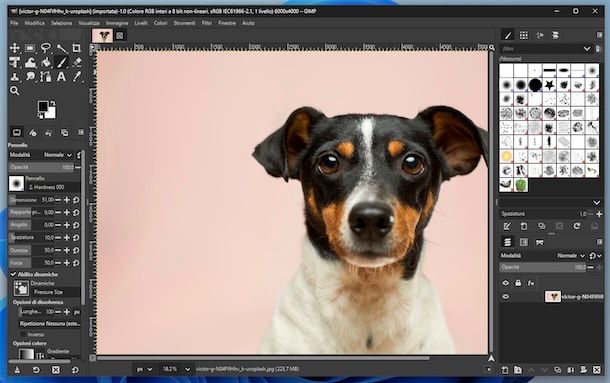Select the Warp Transform tool

click(x=30, y=62)
